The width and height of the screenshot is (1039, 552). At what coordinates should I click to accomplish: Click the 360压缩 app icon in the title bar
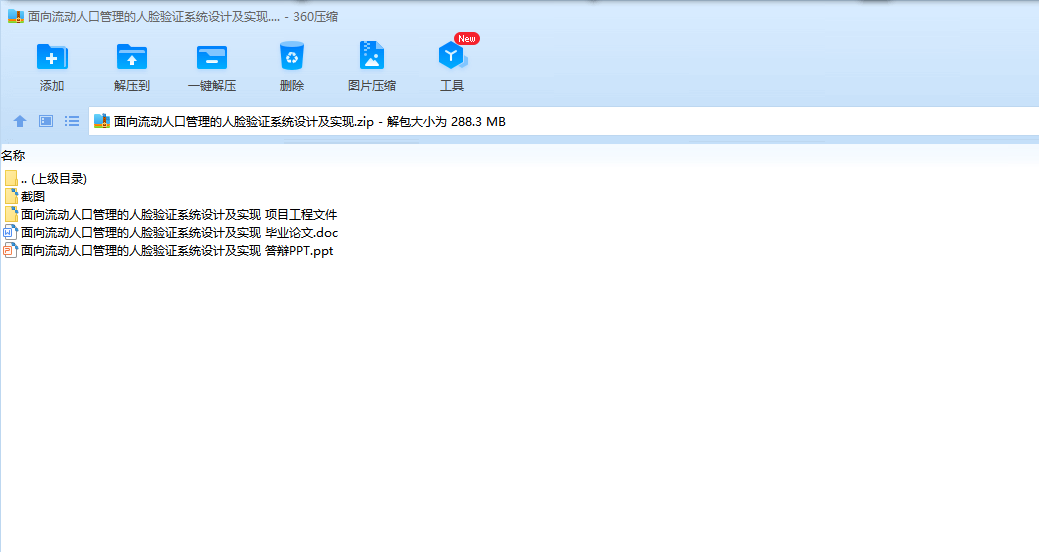click(x=16, y=17)
